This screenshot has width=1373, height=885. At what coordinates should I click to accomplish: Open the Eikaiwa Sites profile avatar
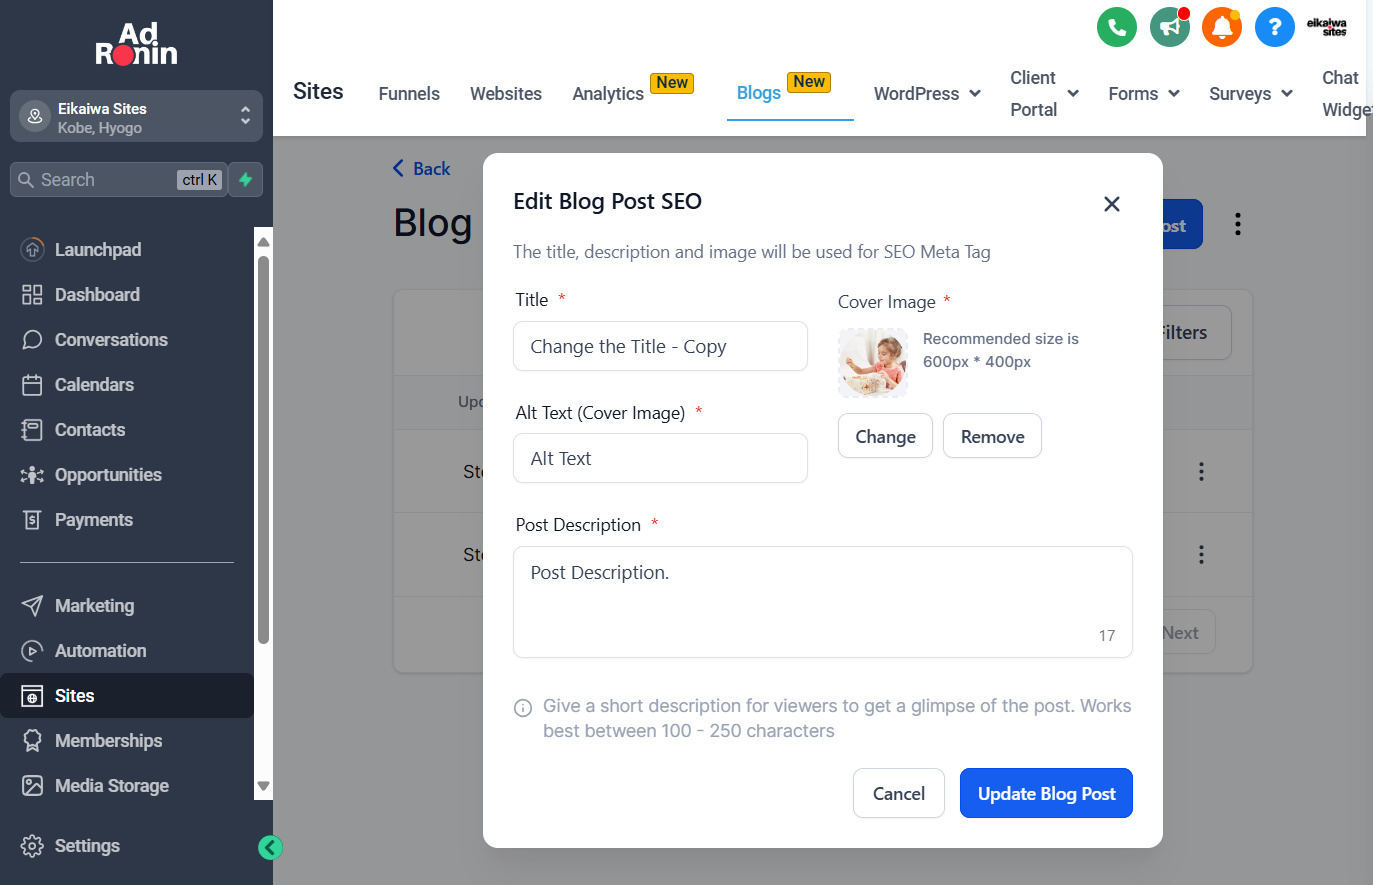click(1327, 27)
